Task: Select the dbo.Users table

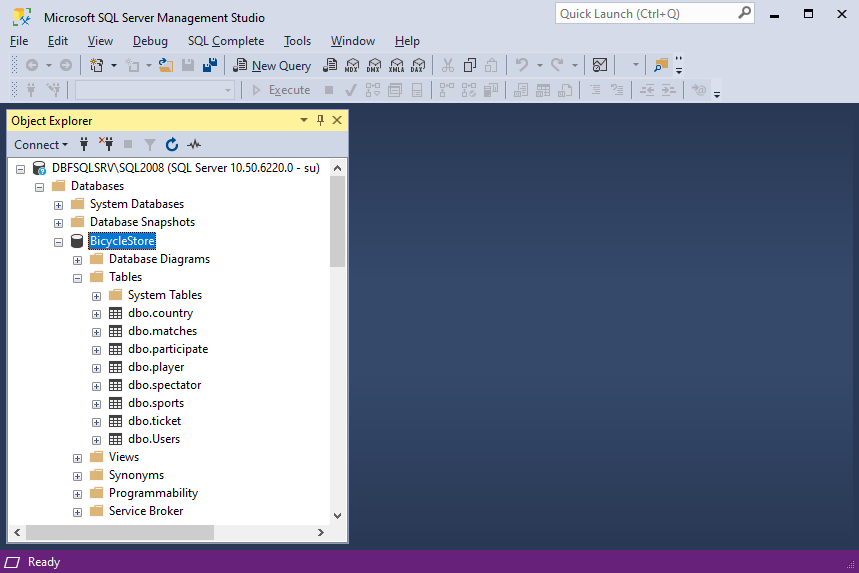Action: 154,439
